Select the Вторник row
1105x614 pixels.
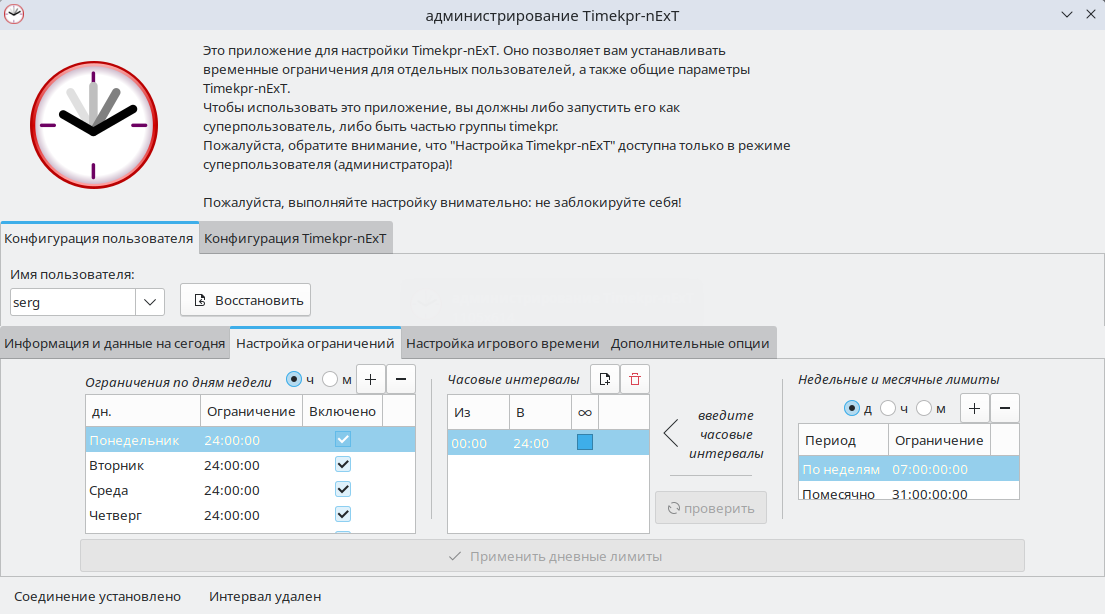point(250,465)
